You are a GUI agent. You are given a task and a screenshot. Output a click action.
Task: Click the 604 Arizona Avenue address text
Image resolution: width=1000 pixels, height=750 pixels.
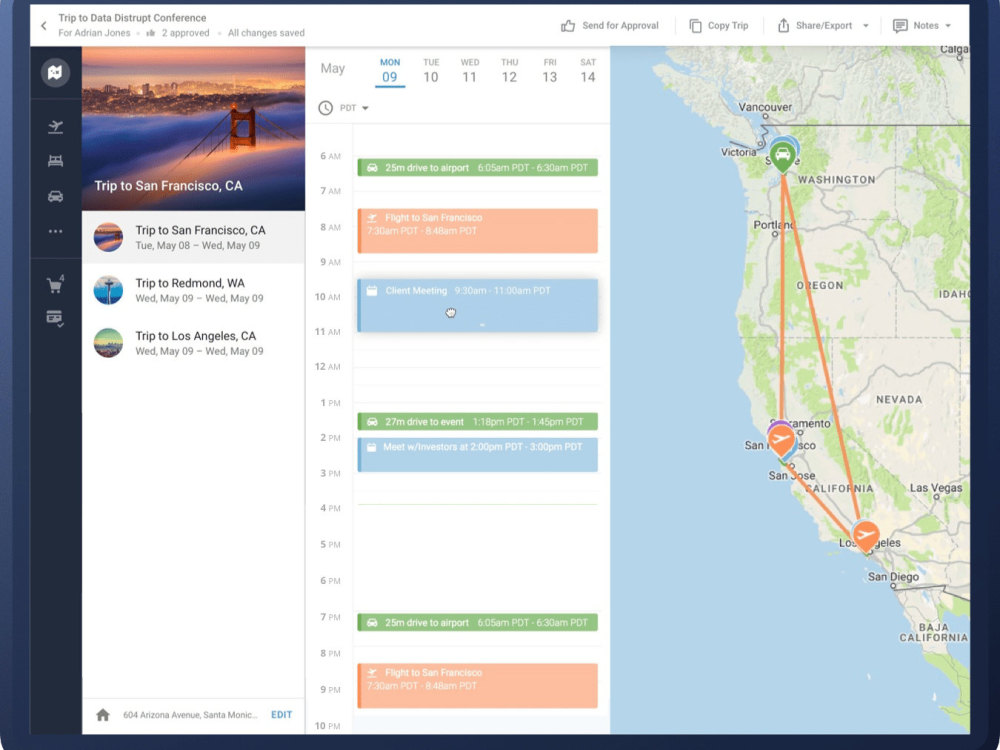coord(190,715)
